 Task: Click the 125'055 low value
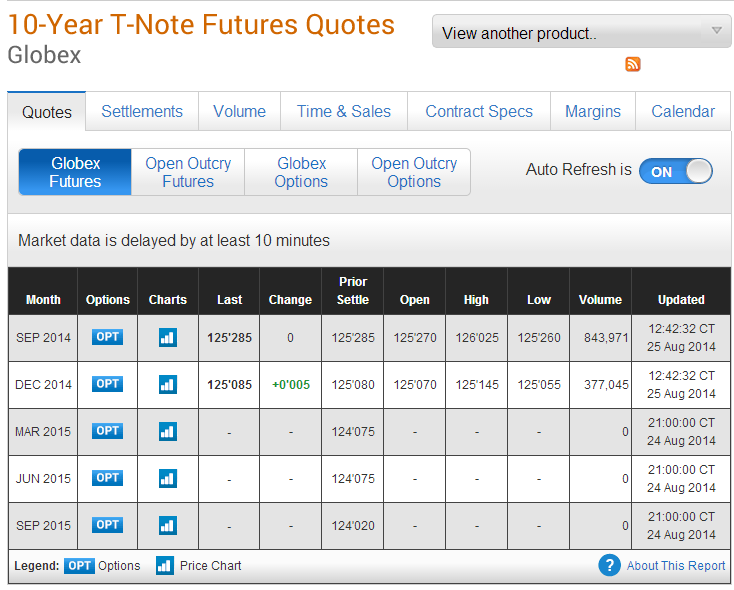point(539,385)
